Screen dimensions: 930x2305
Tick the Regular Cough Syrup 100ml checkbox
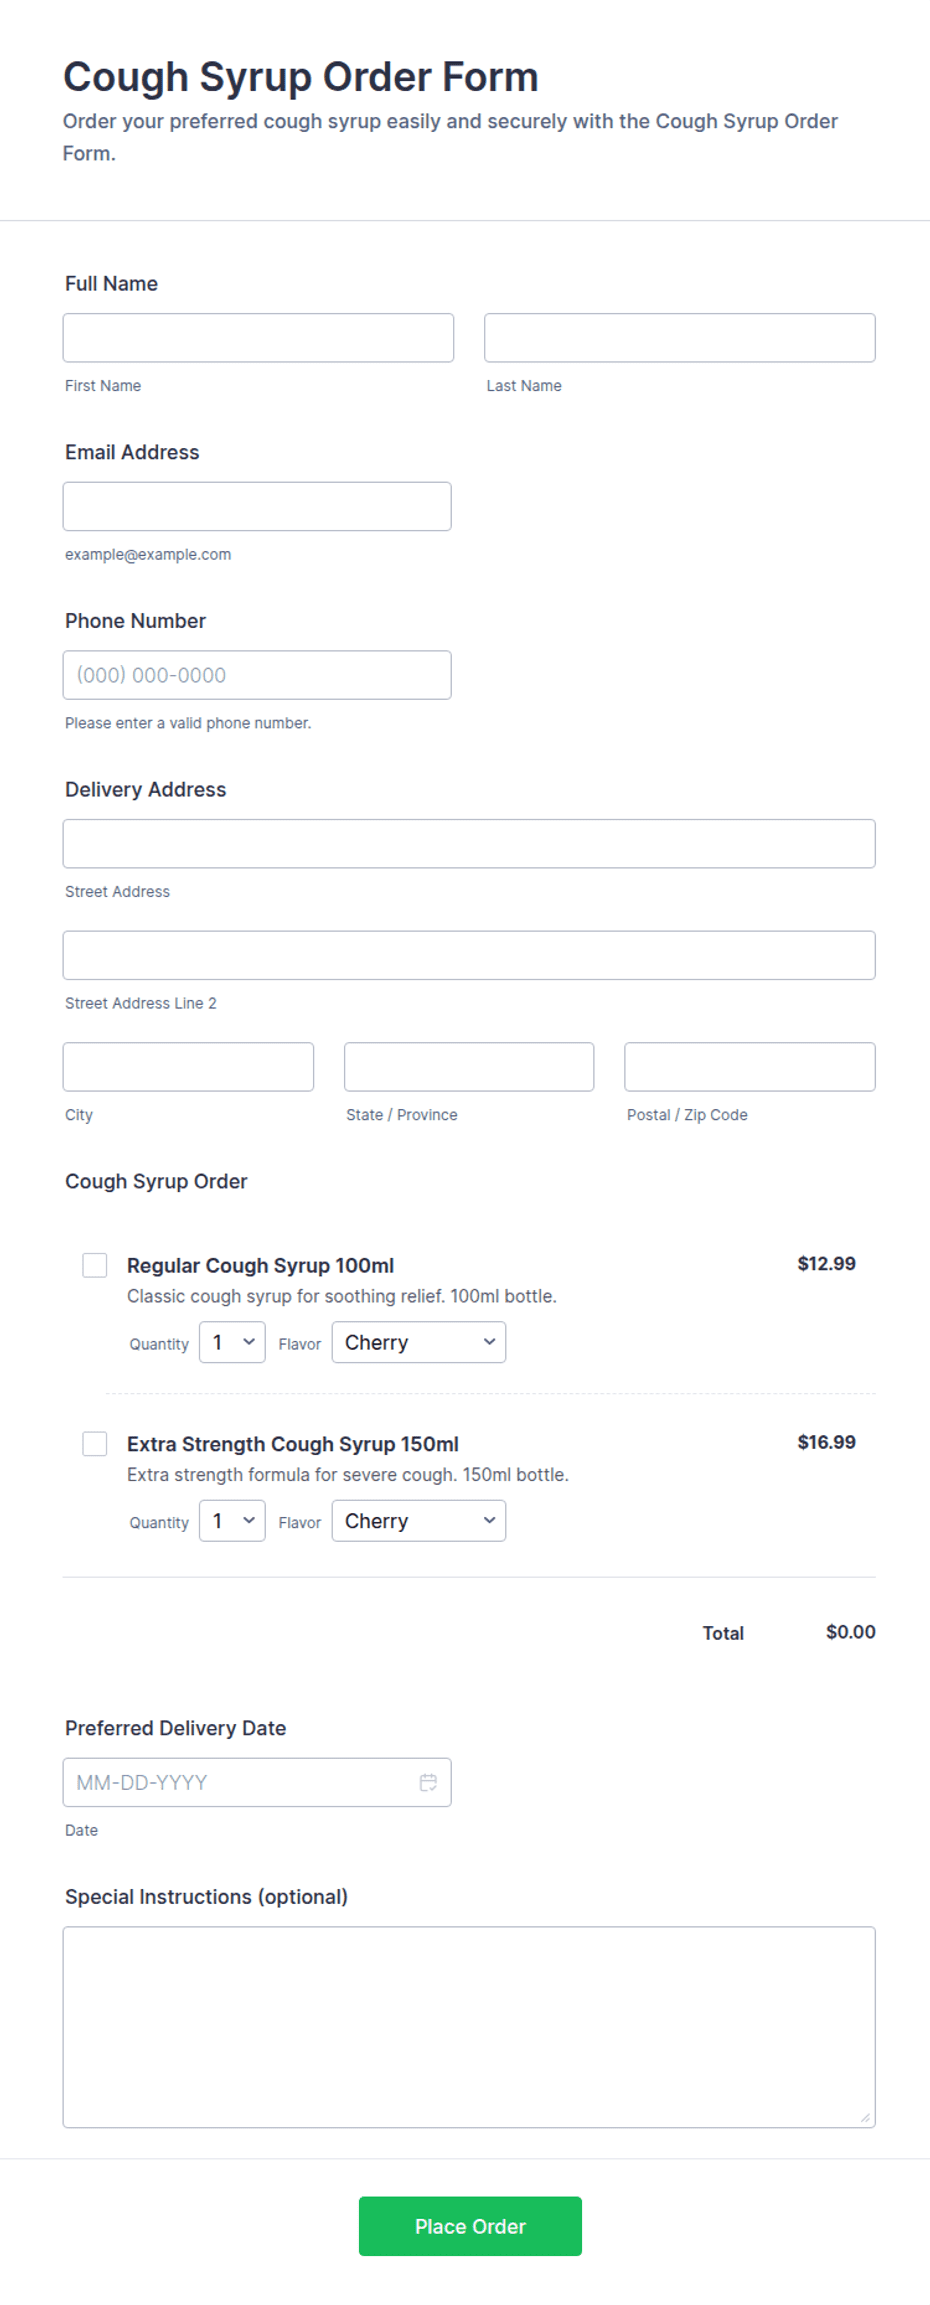95,1265
